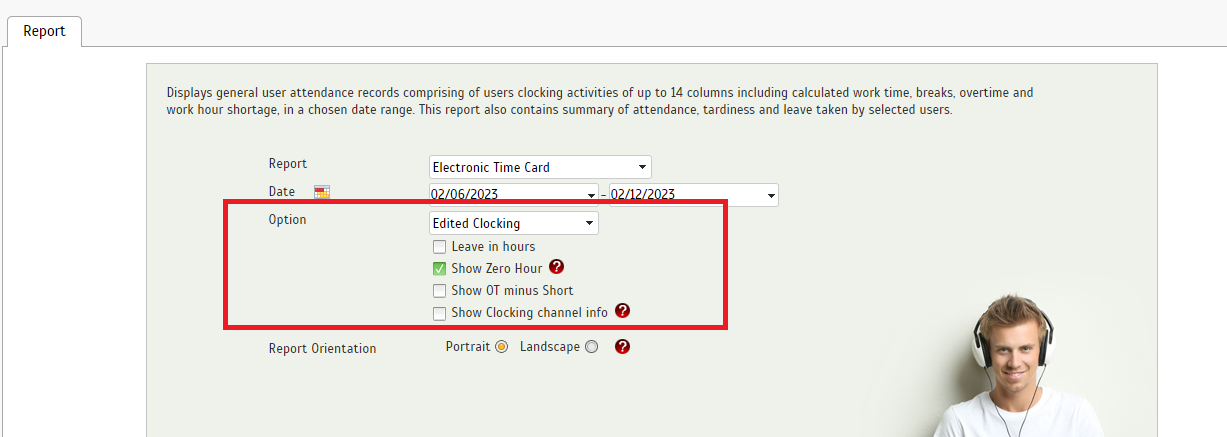Click into the 02/12/2023 end date field
The height and width of the screenshot is (437, 1227).
tap(686, 195)
